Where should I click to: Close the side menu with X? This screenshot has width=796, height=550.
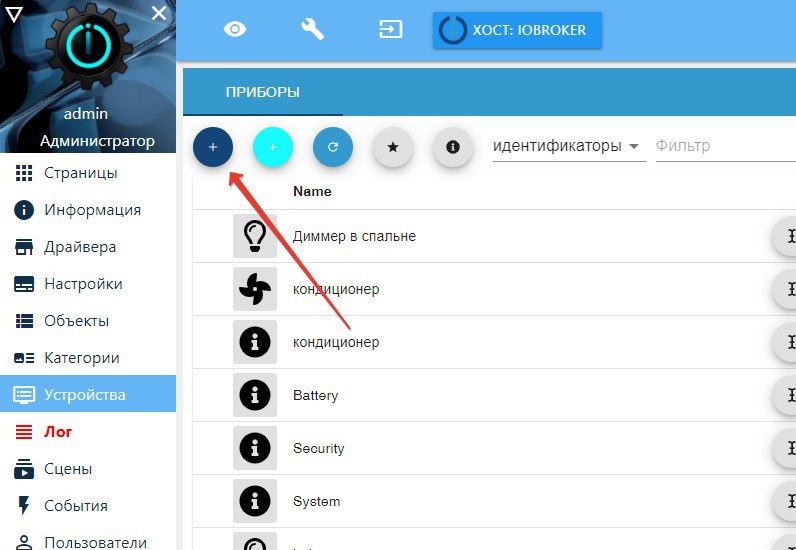[x=159, y=13]
